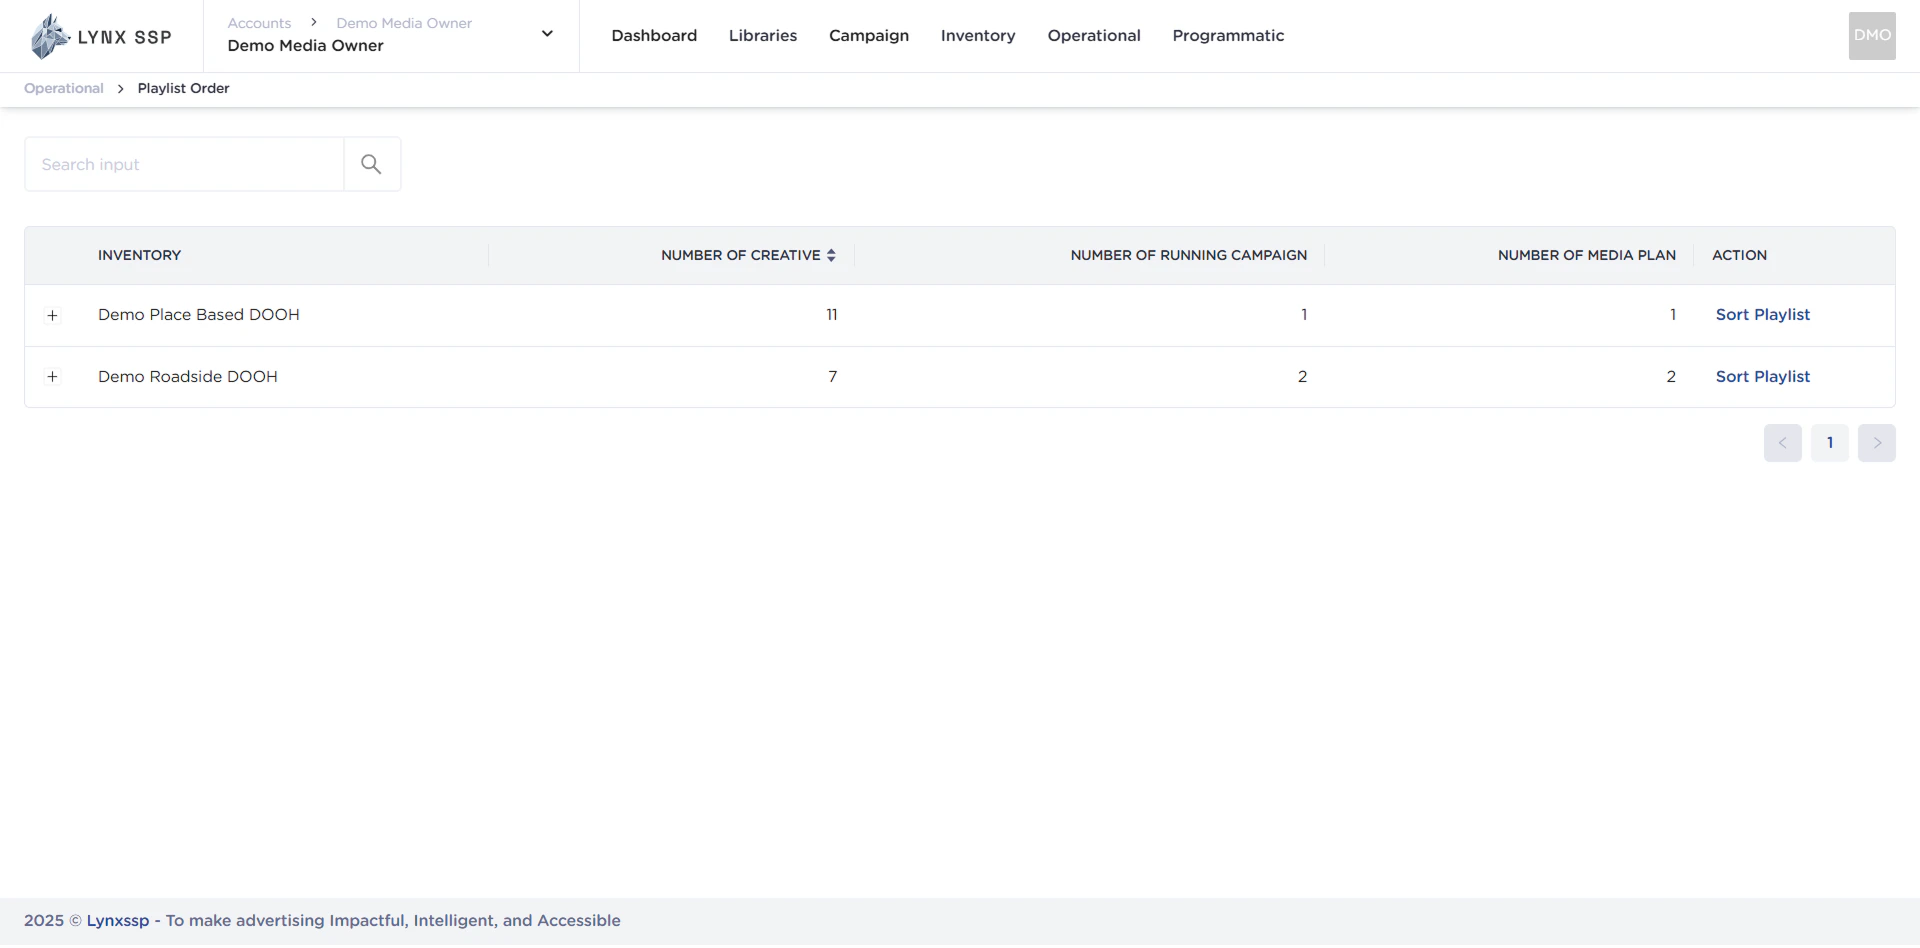
Task: Expand the Demo Roadside DOOH row
Action: point(53,377)
